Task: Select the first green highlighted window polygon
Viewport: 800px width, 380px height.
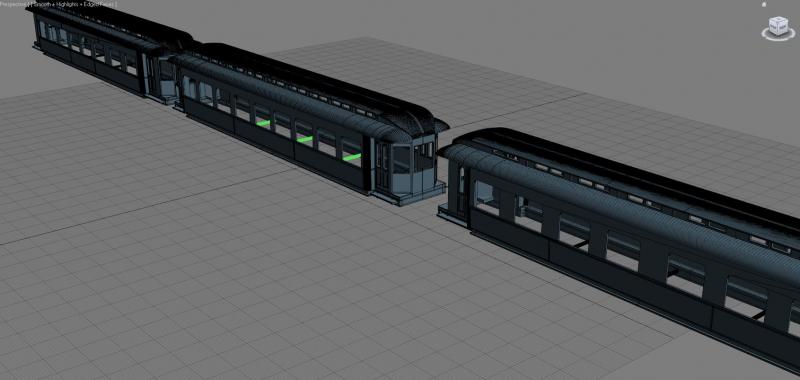Action: pos(263,123)
